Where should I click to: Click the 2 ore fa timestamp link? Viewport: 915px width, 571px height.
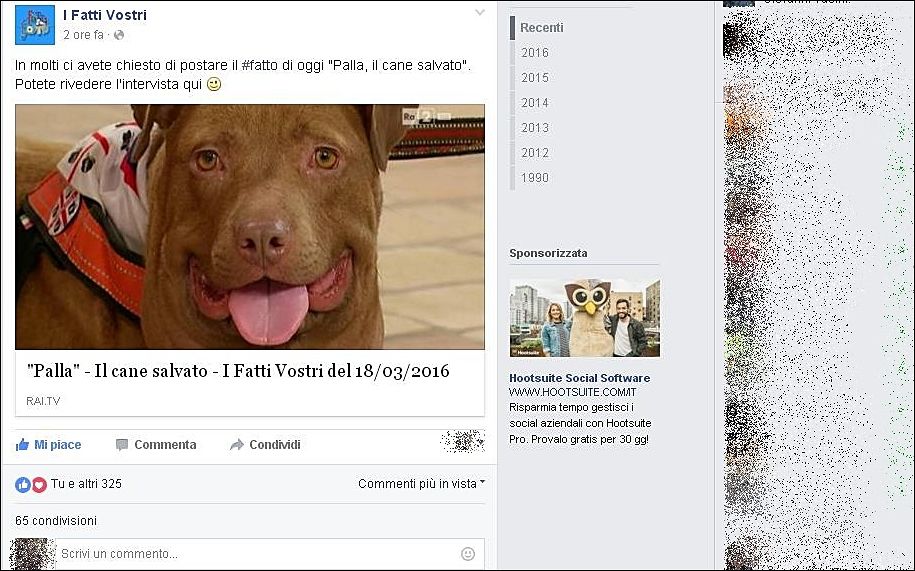(83, 35)
